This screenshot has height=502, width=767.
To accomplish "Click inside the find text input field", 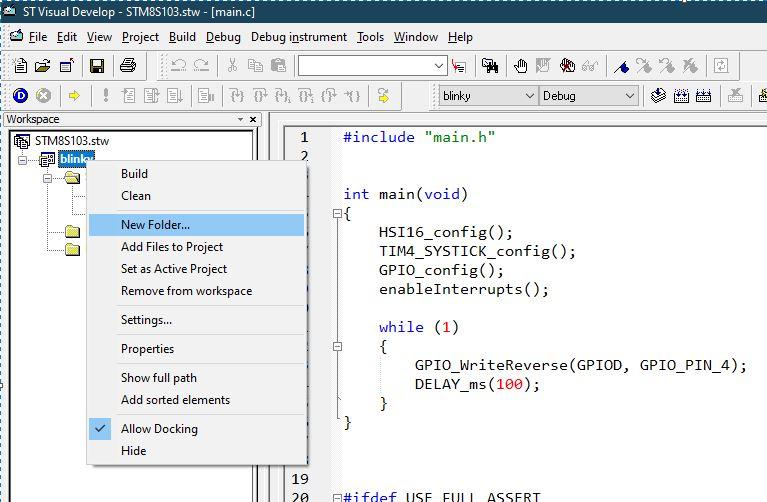I will 365,66.
